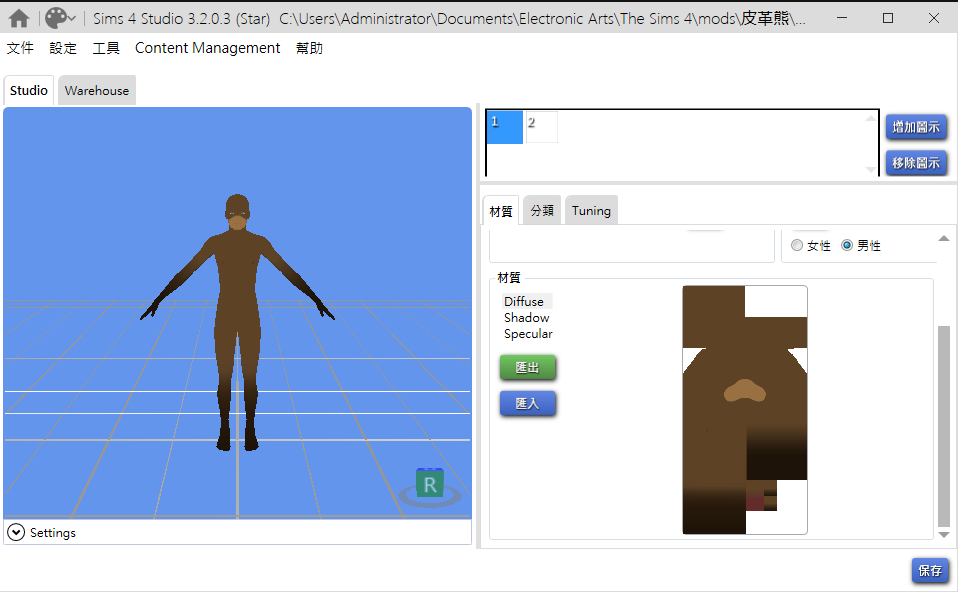Click the materials panel scroll up arrow

[944, 238]
